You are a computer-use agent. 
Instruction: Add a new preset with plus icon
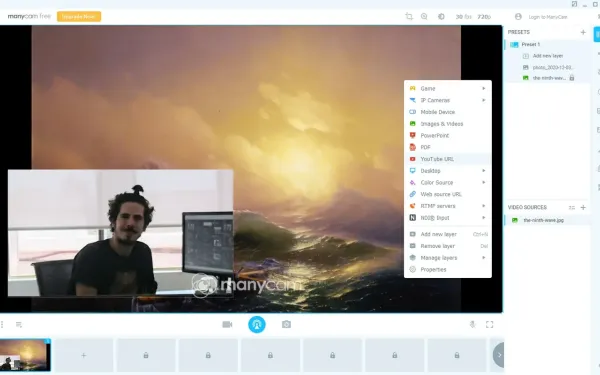pyautogui.click(x=583, y=32)
